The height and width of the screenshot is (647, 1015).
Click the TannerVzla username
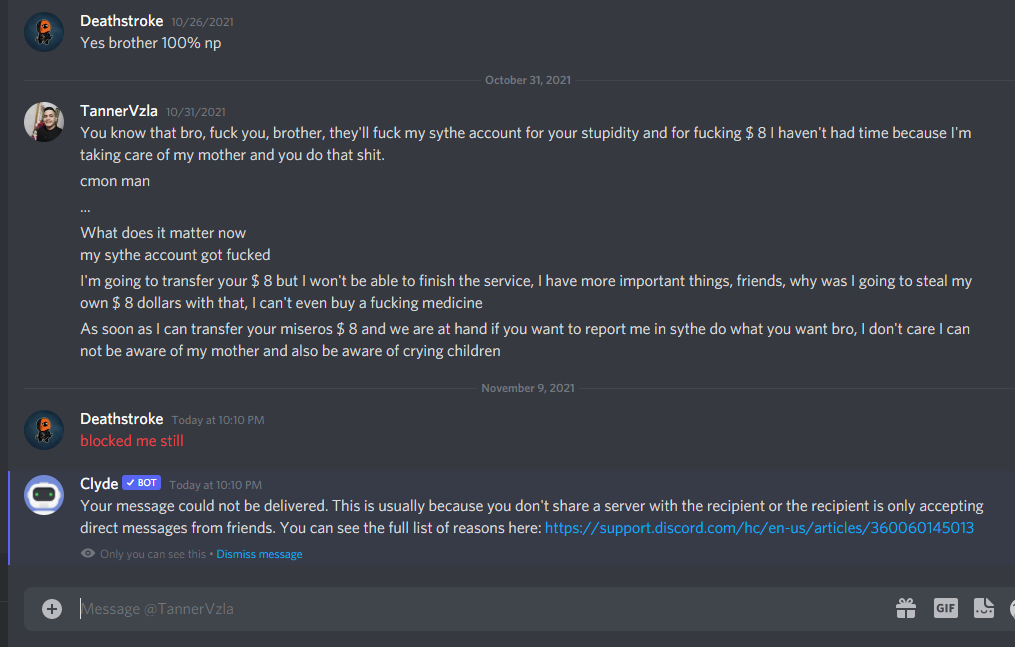point(119,111)
